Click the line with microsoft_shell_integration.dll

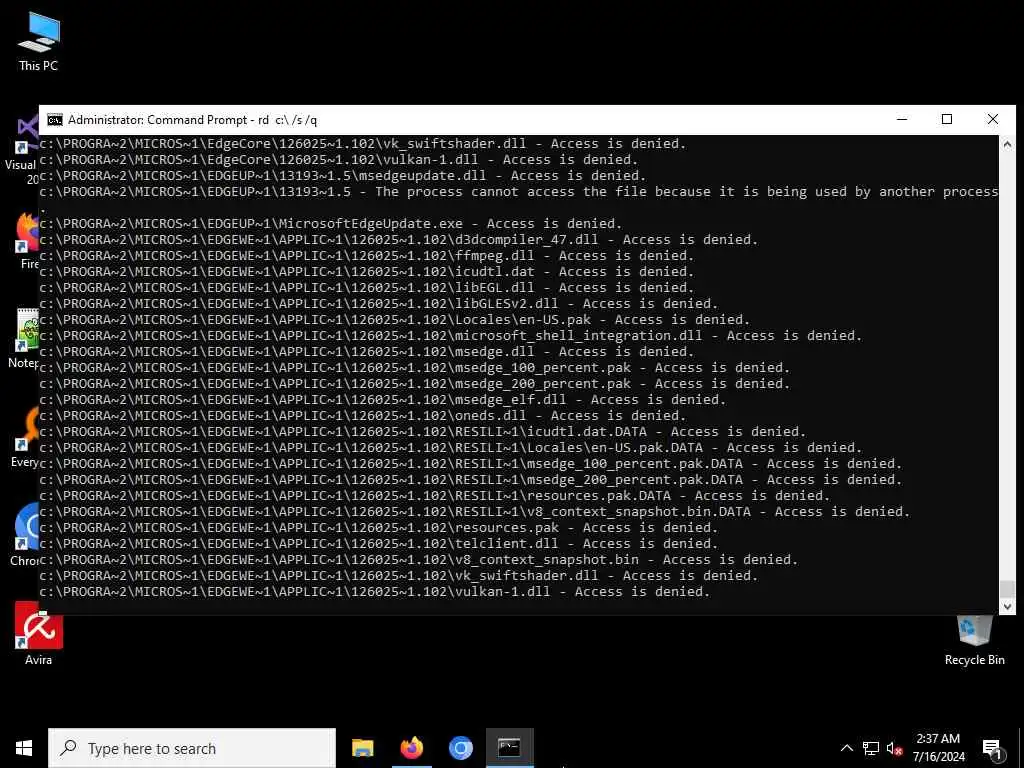451,336
